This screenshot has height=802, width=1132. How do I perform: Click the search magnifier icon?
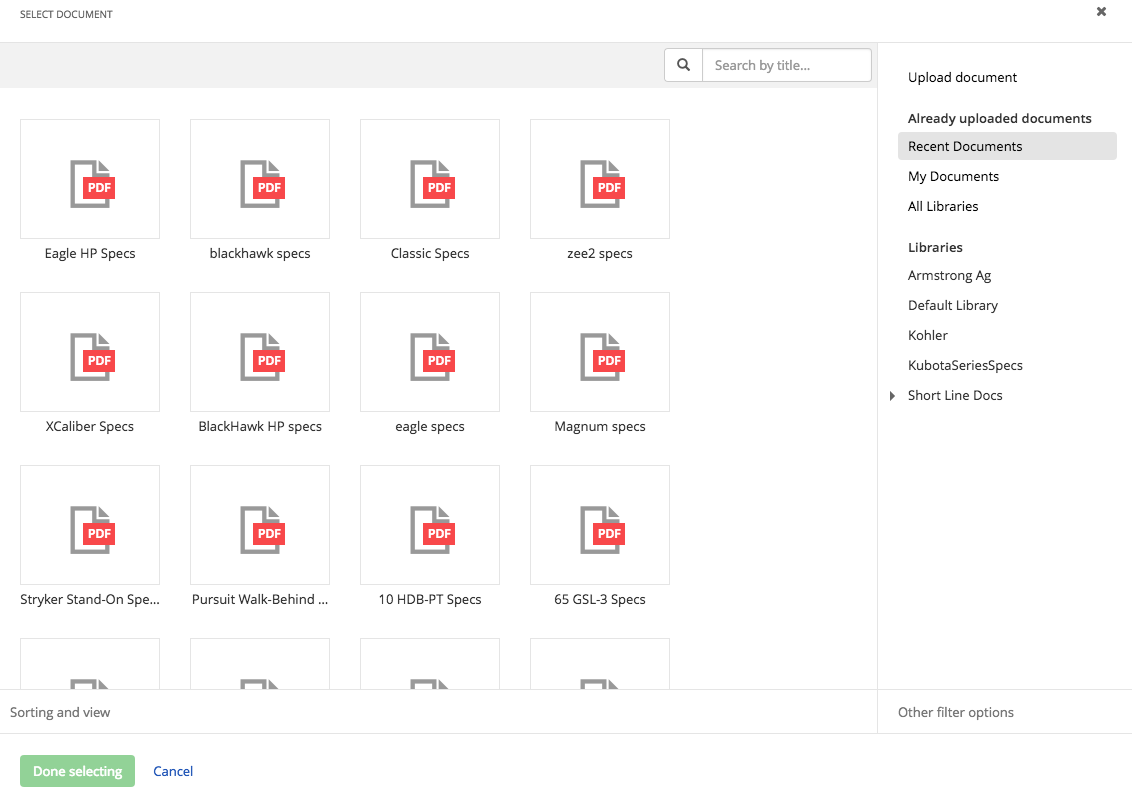click(683, 64)
